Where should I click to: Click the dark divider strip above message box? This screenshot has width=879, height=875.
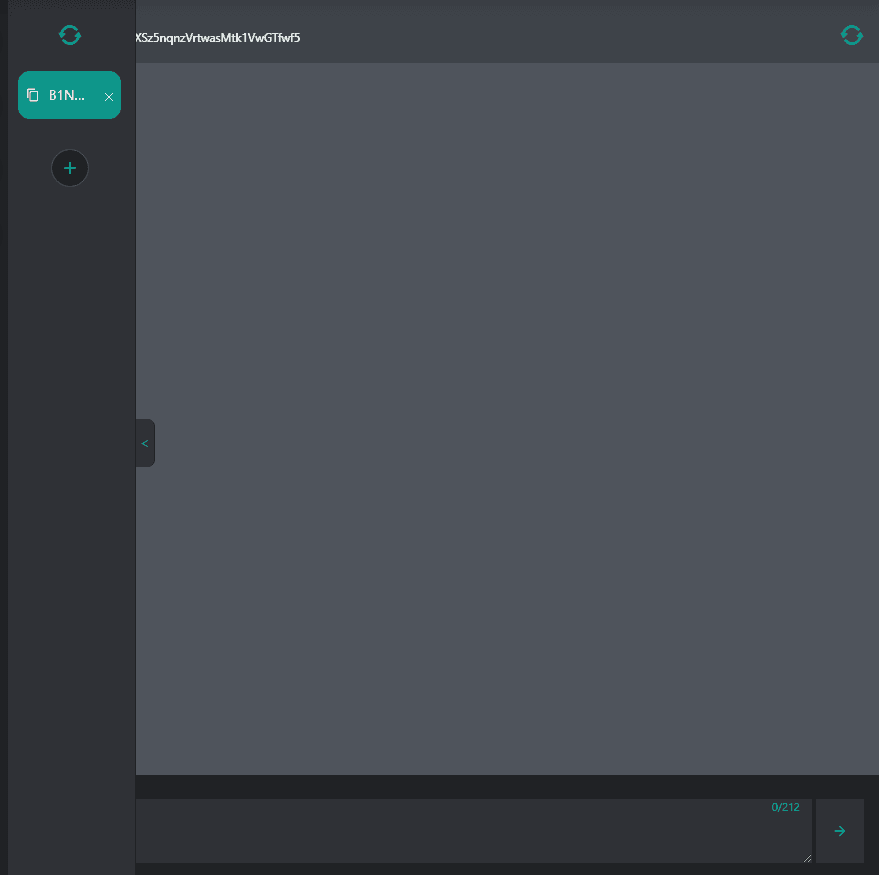[x=500, y=786]
